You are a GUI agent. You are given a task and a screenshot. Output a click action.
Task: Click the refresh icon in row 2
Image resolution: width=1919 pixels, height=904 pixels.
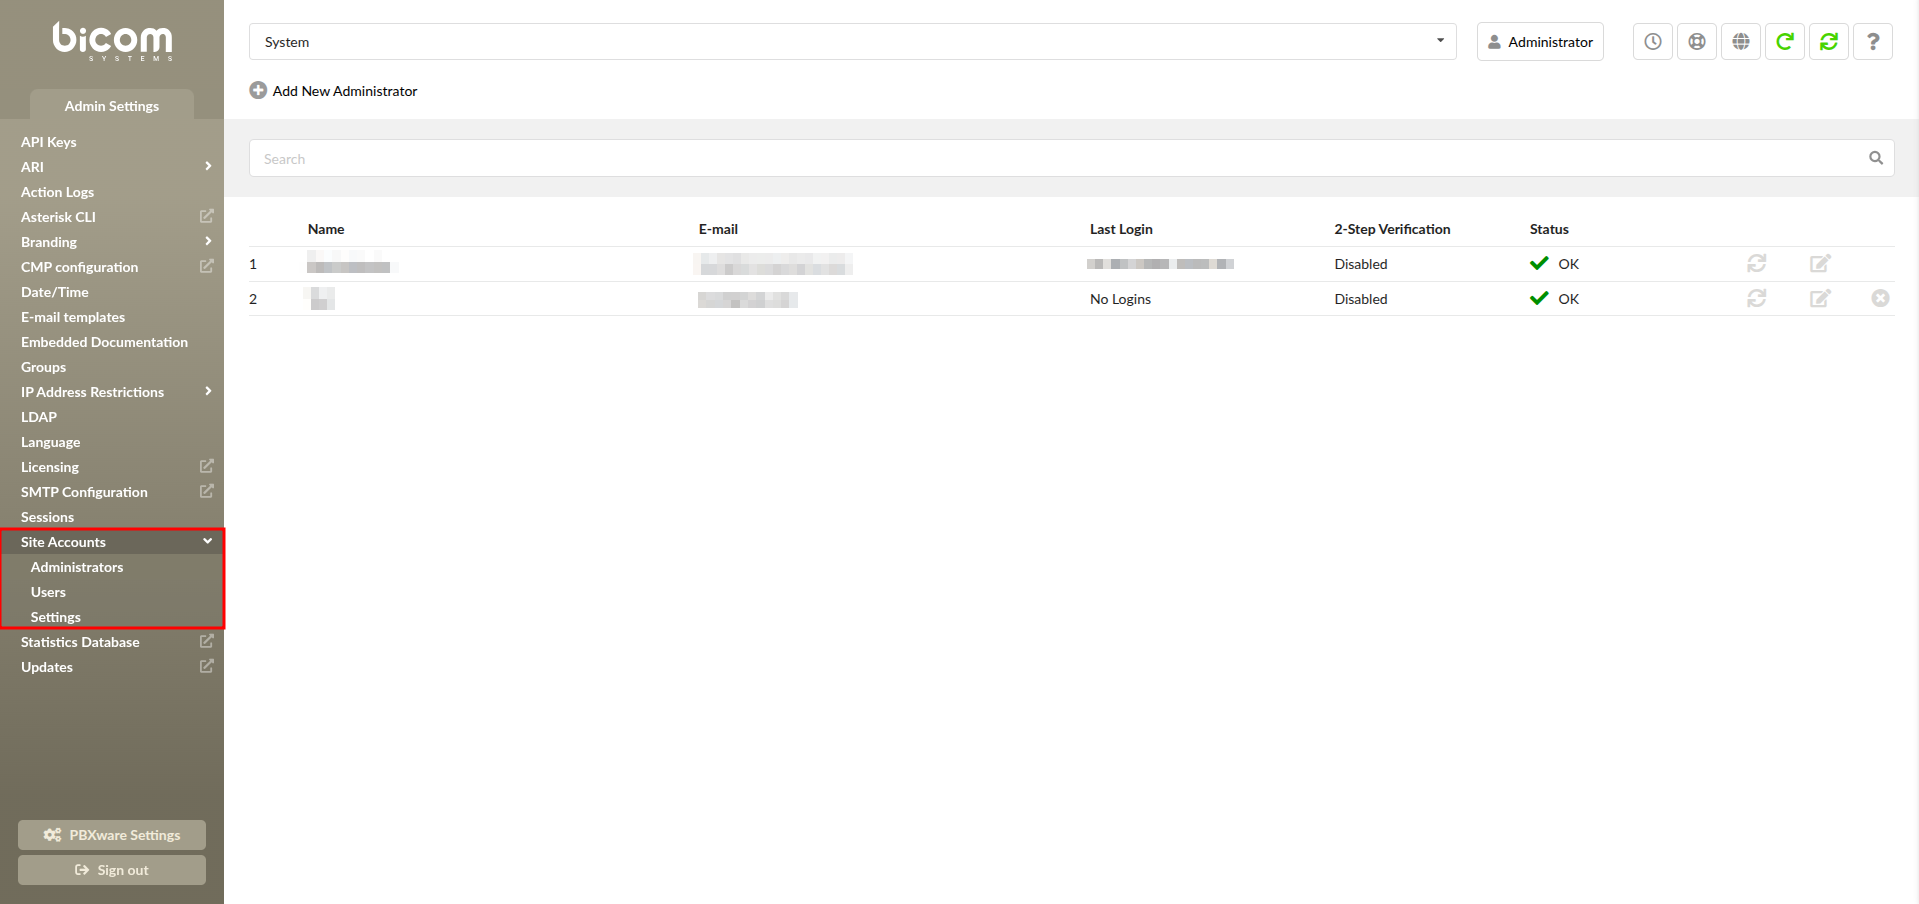1757,298
